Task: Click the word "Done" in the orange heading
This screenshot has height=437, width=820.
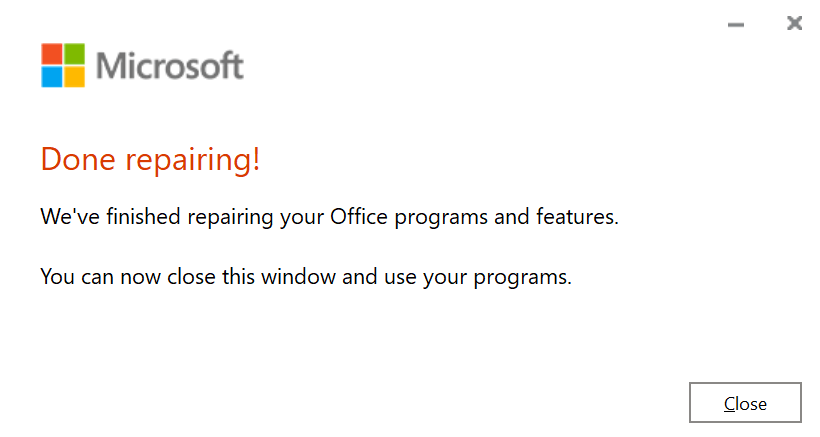Action: pyautogui.click(x=74, y=159)
